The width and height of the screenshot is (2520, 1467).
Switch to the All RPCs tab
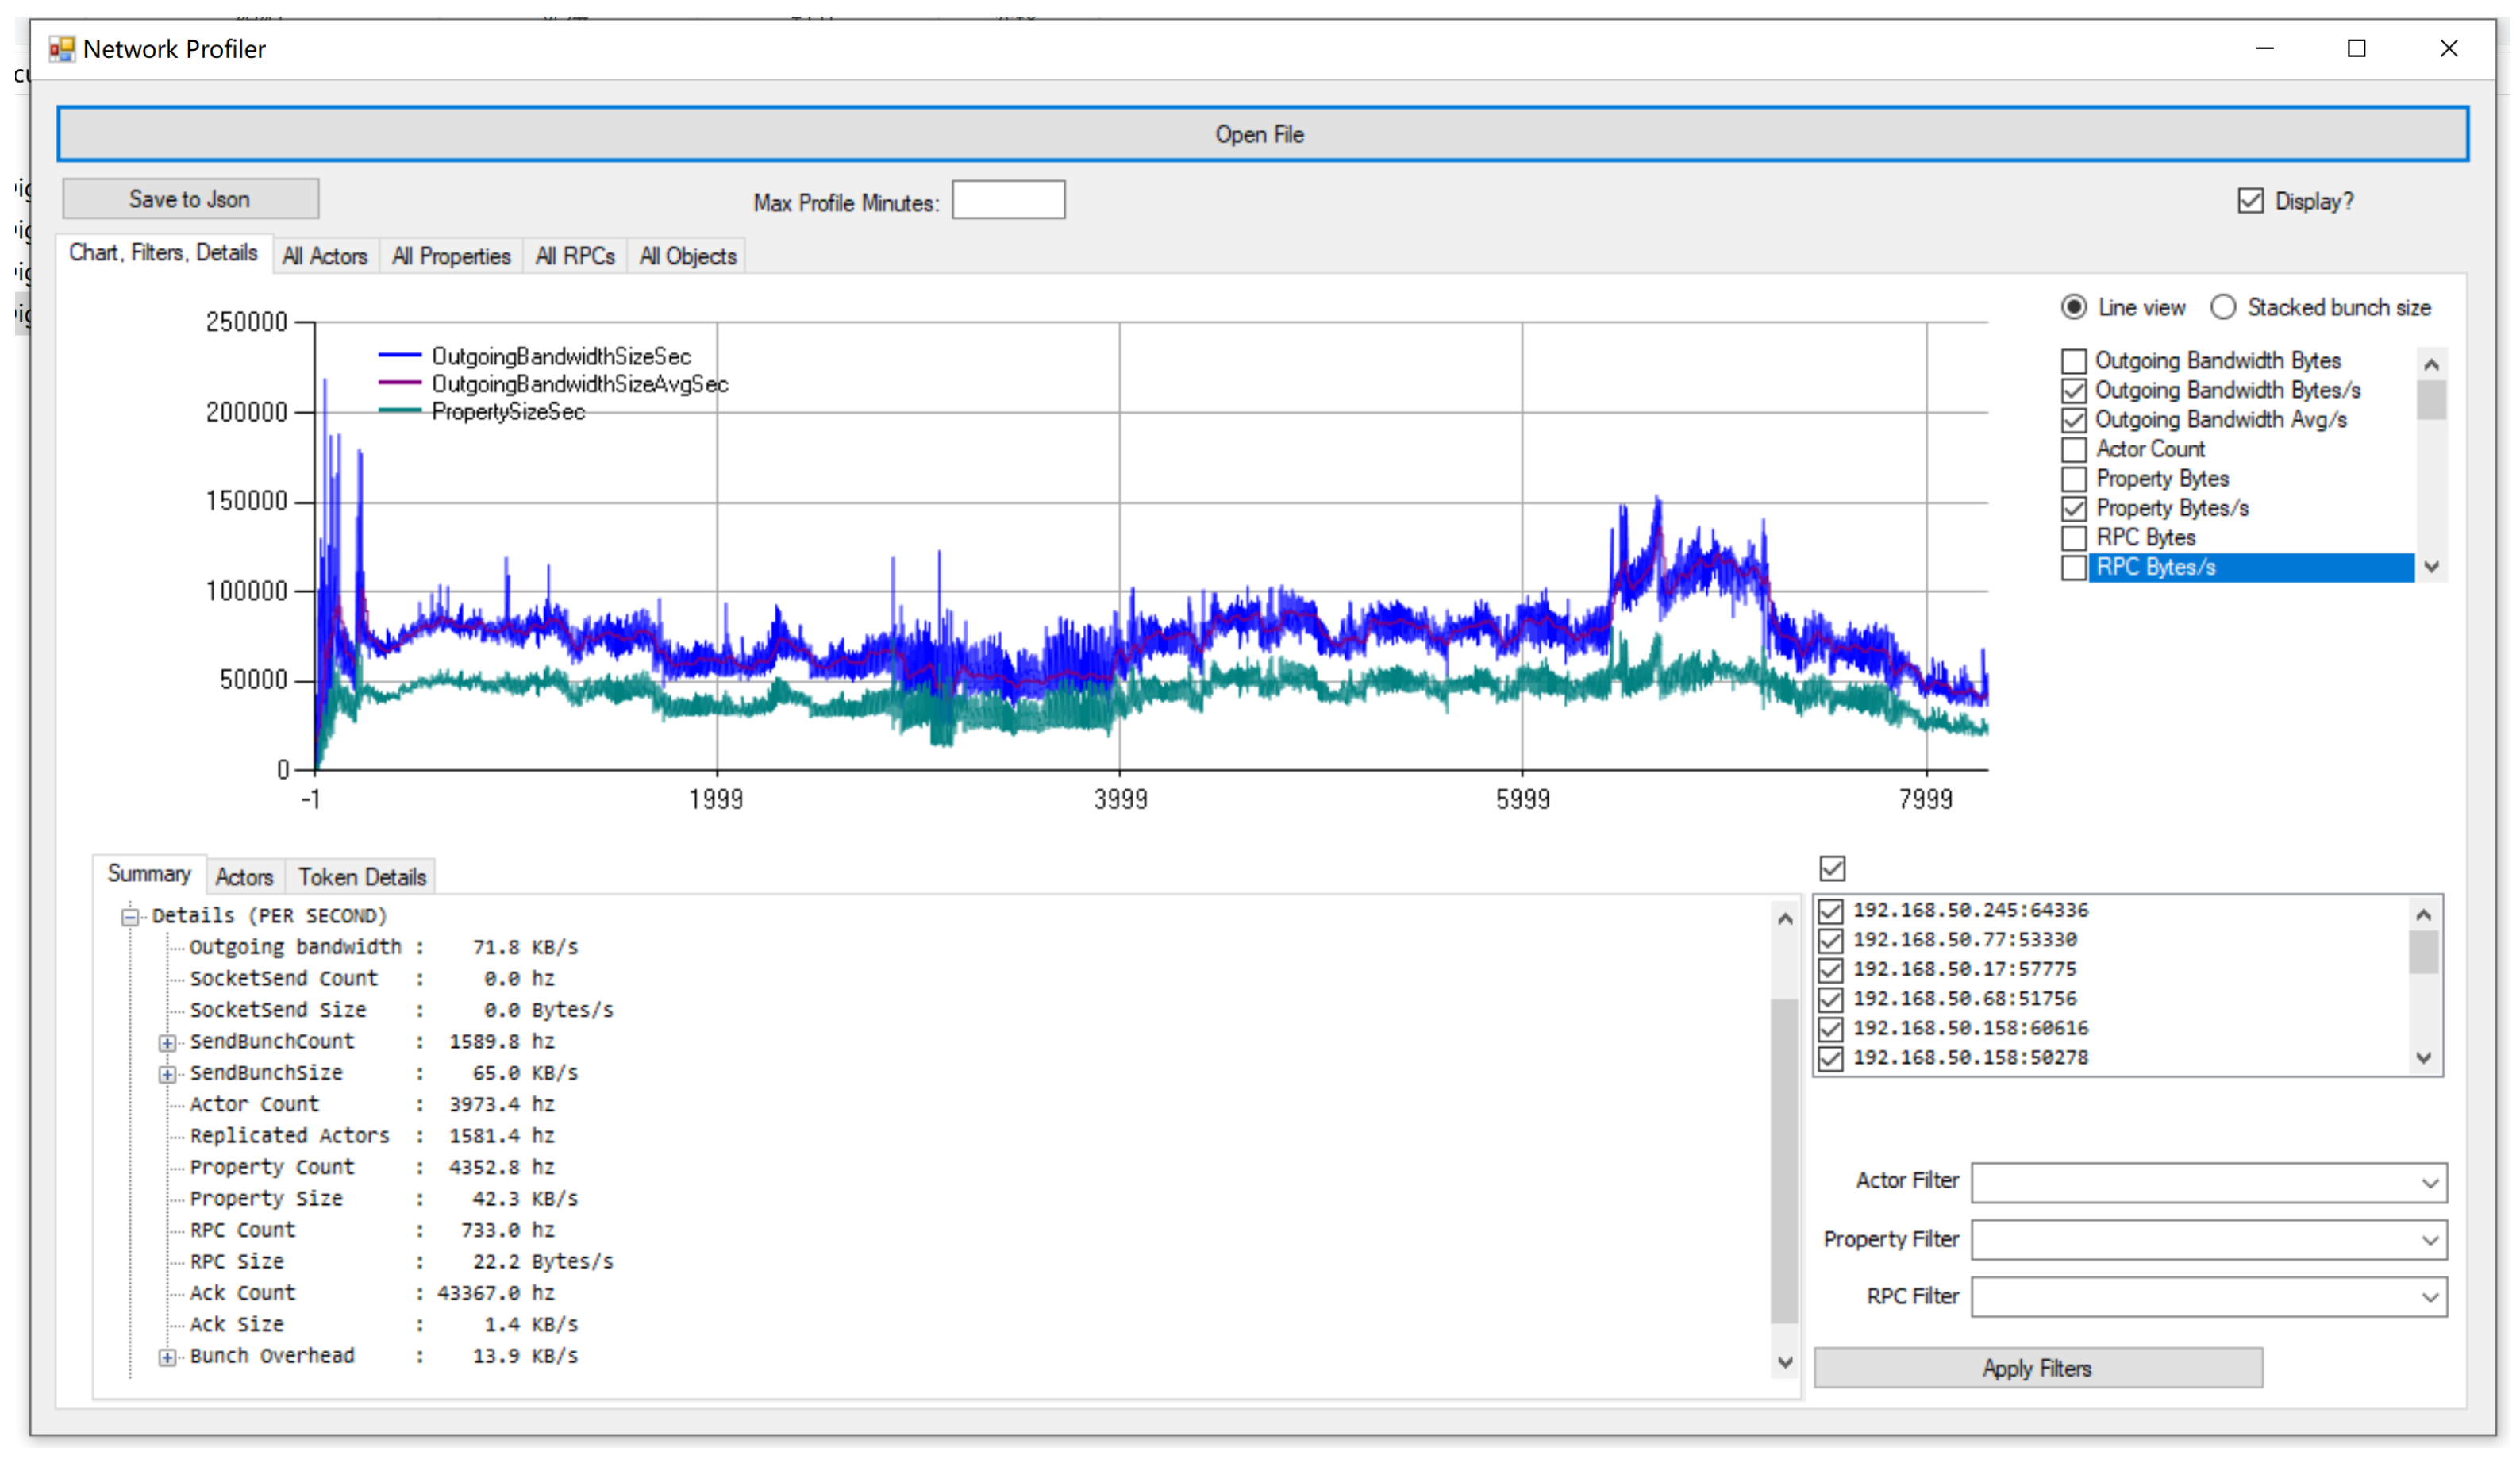coord(575,257)
